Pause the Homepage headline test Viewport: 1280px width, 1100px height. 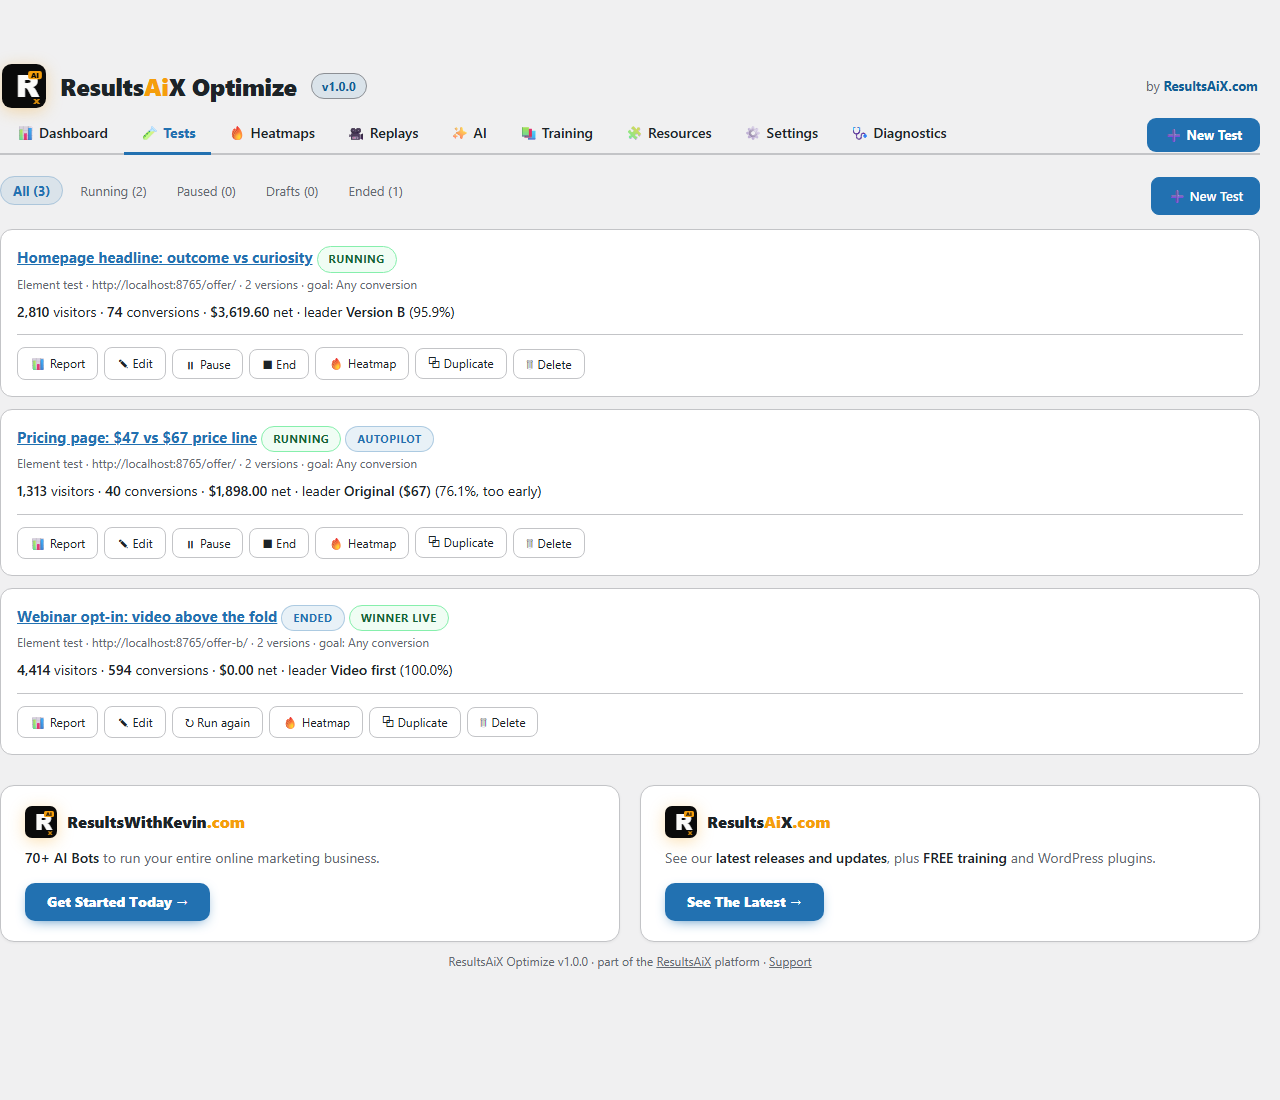[x=207, y=364]
